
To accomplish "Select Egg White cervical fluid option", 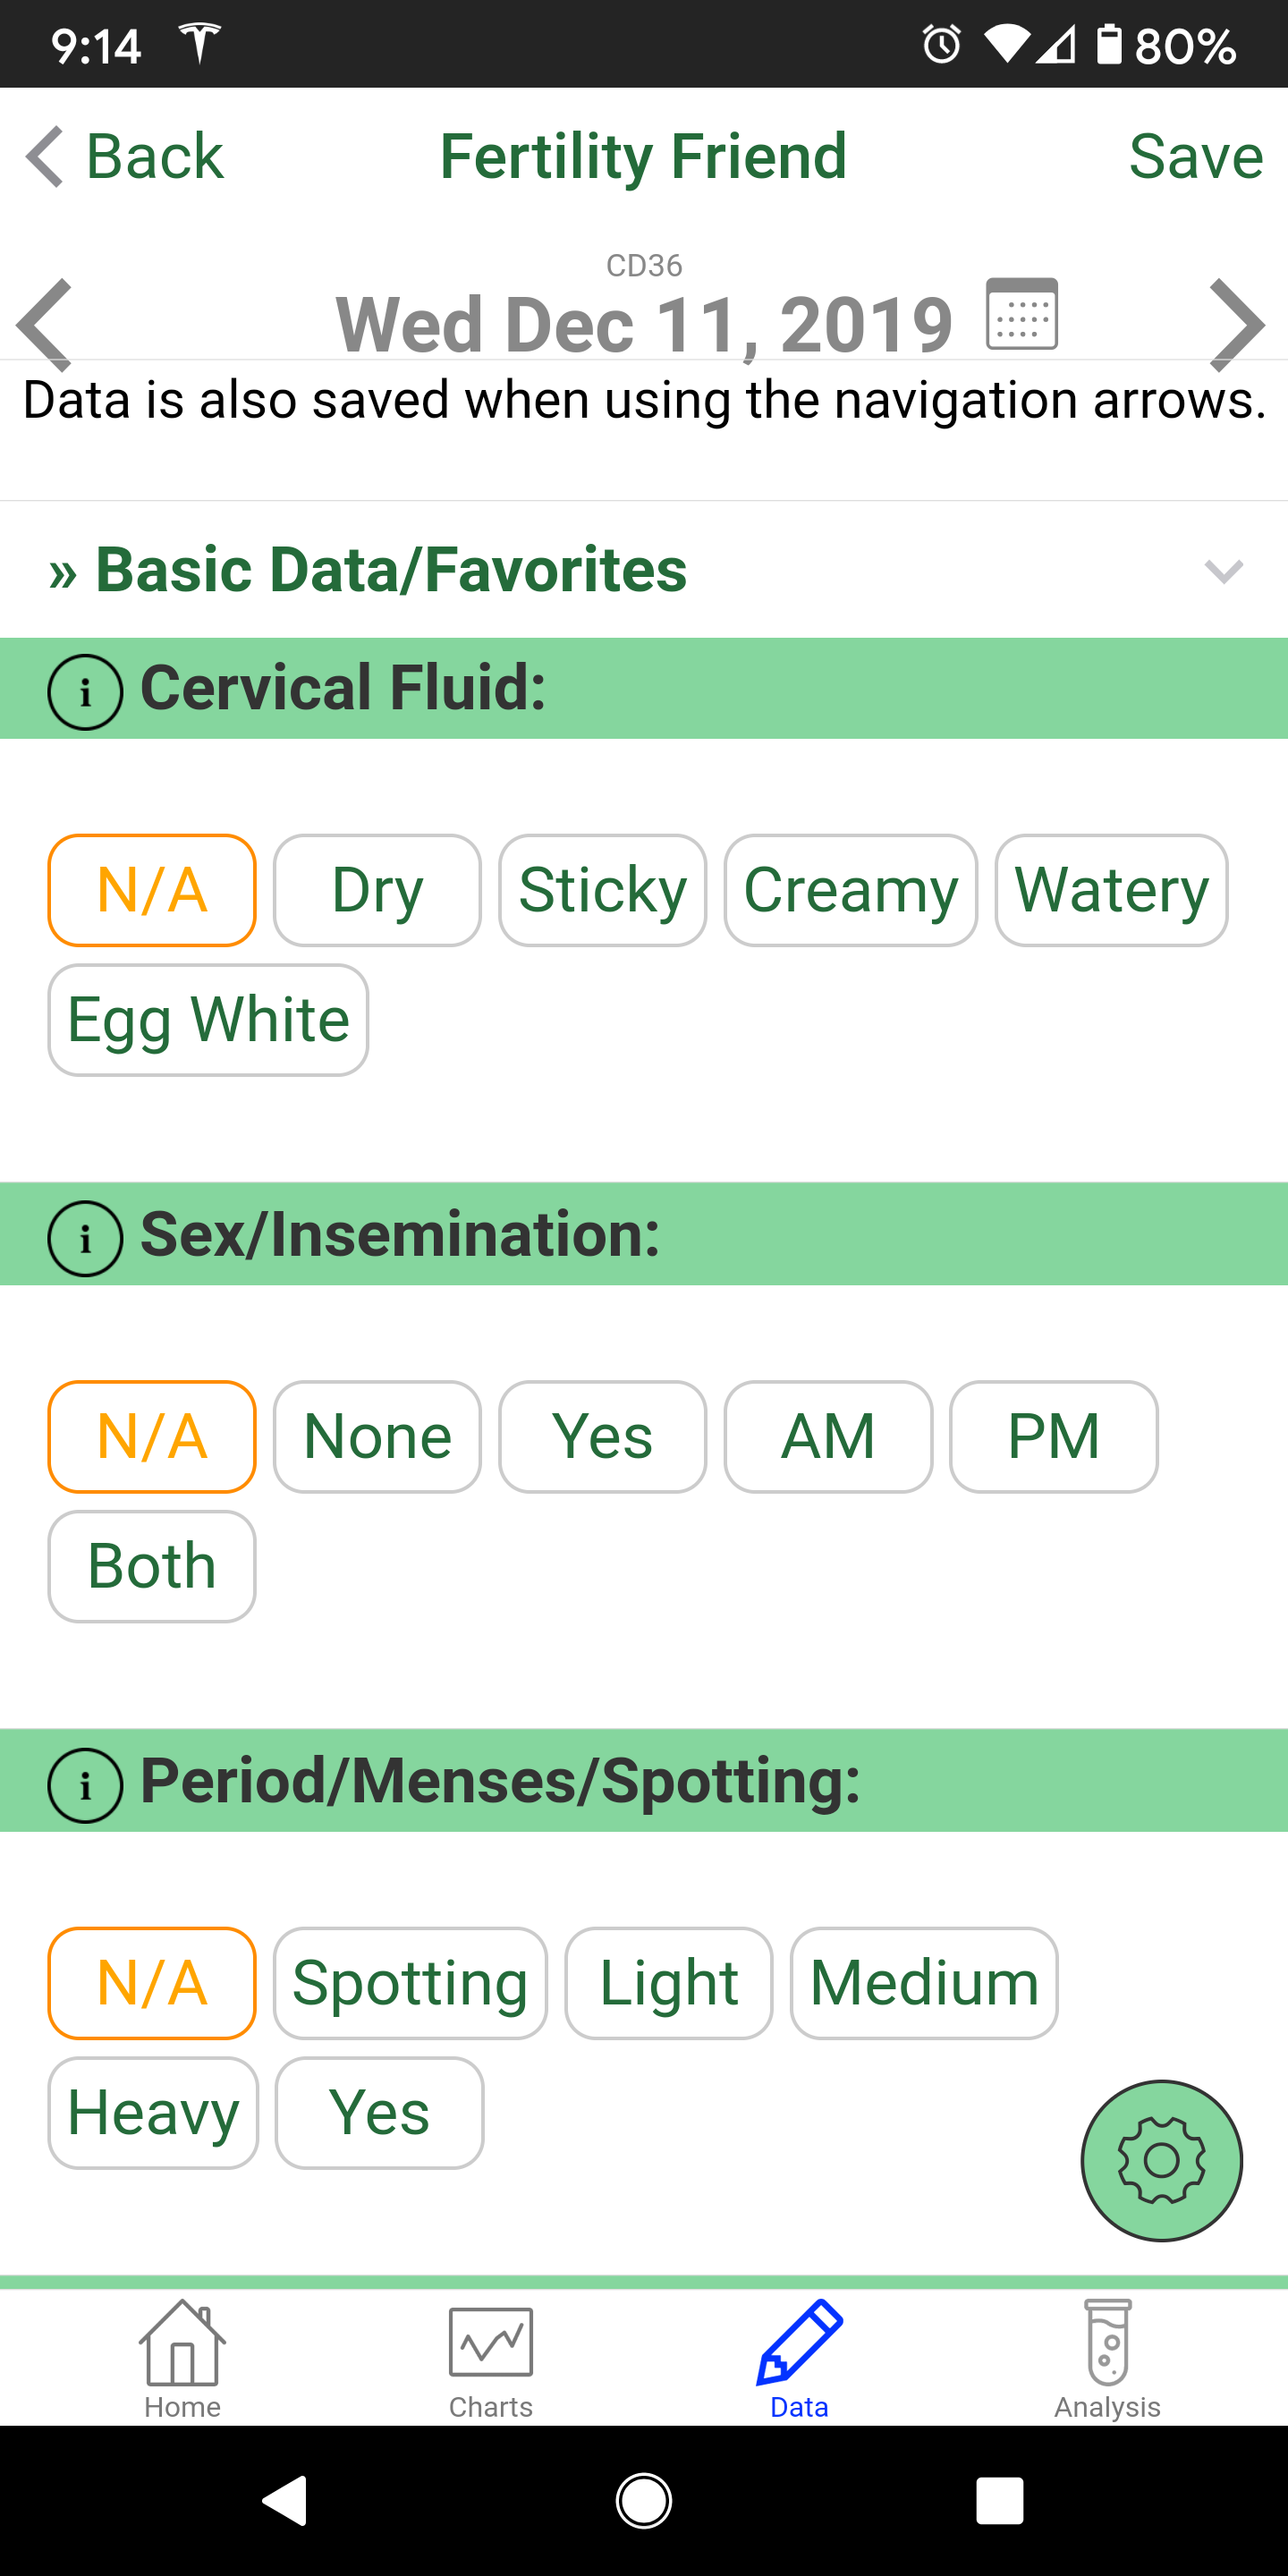I will (208, 1020).
